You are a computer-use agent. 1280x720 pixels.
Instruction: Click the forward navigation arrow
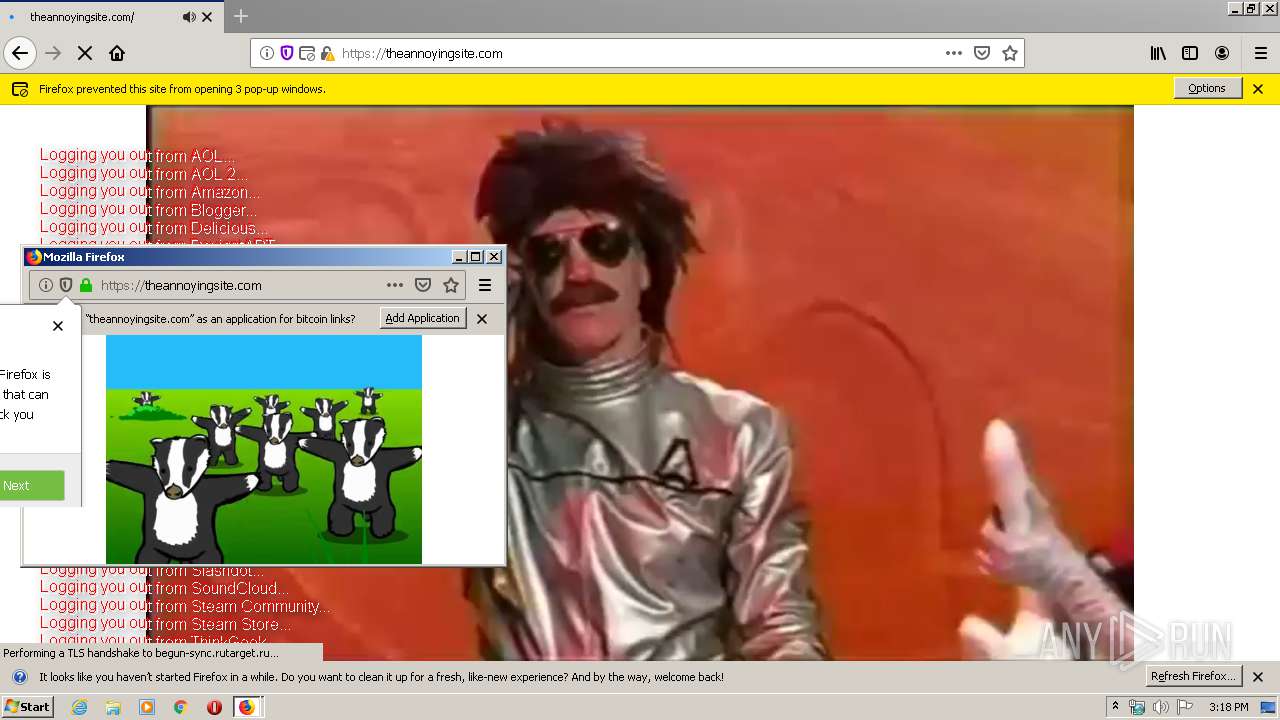53,53
